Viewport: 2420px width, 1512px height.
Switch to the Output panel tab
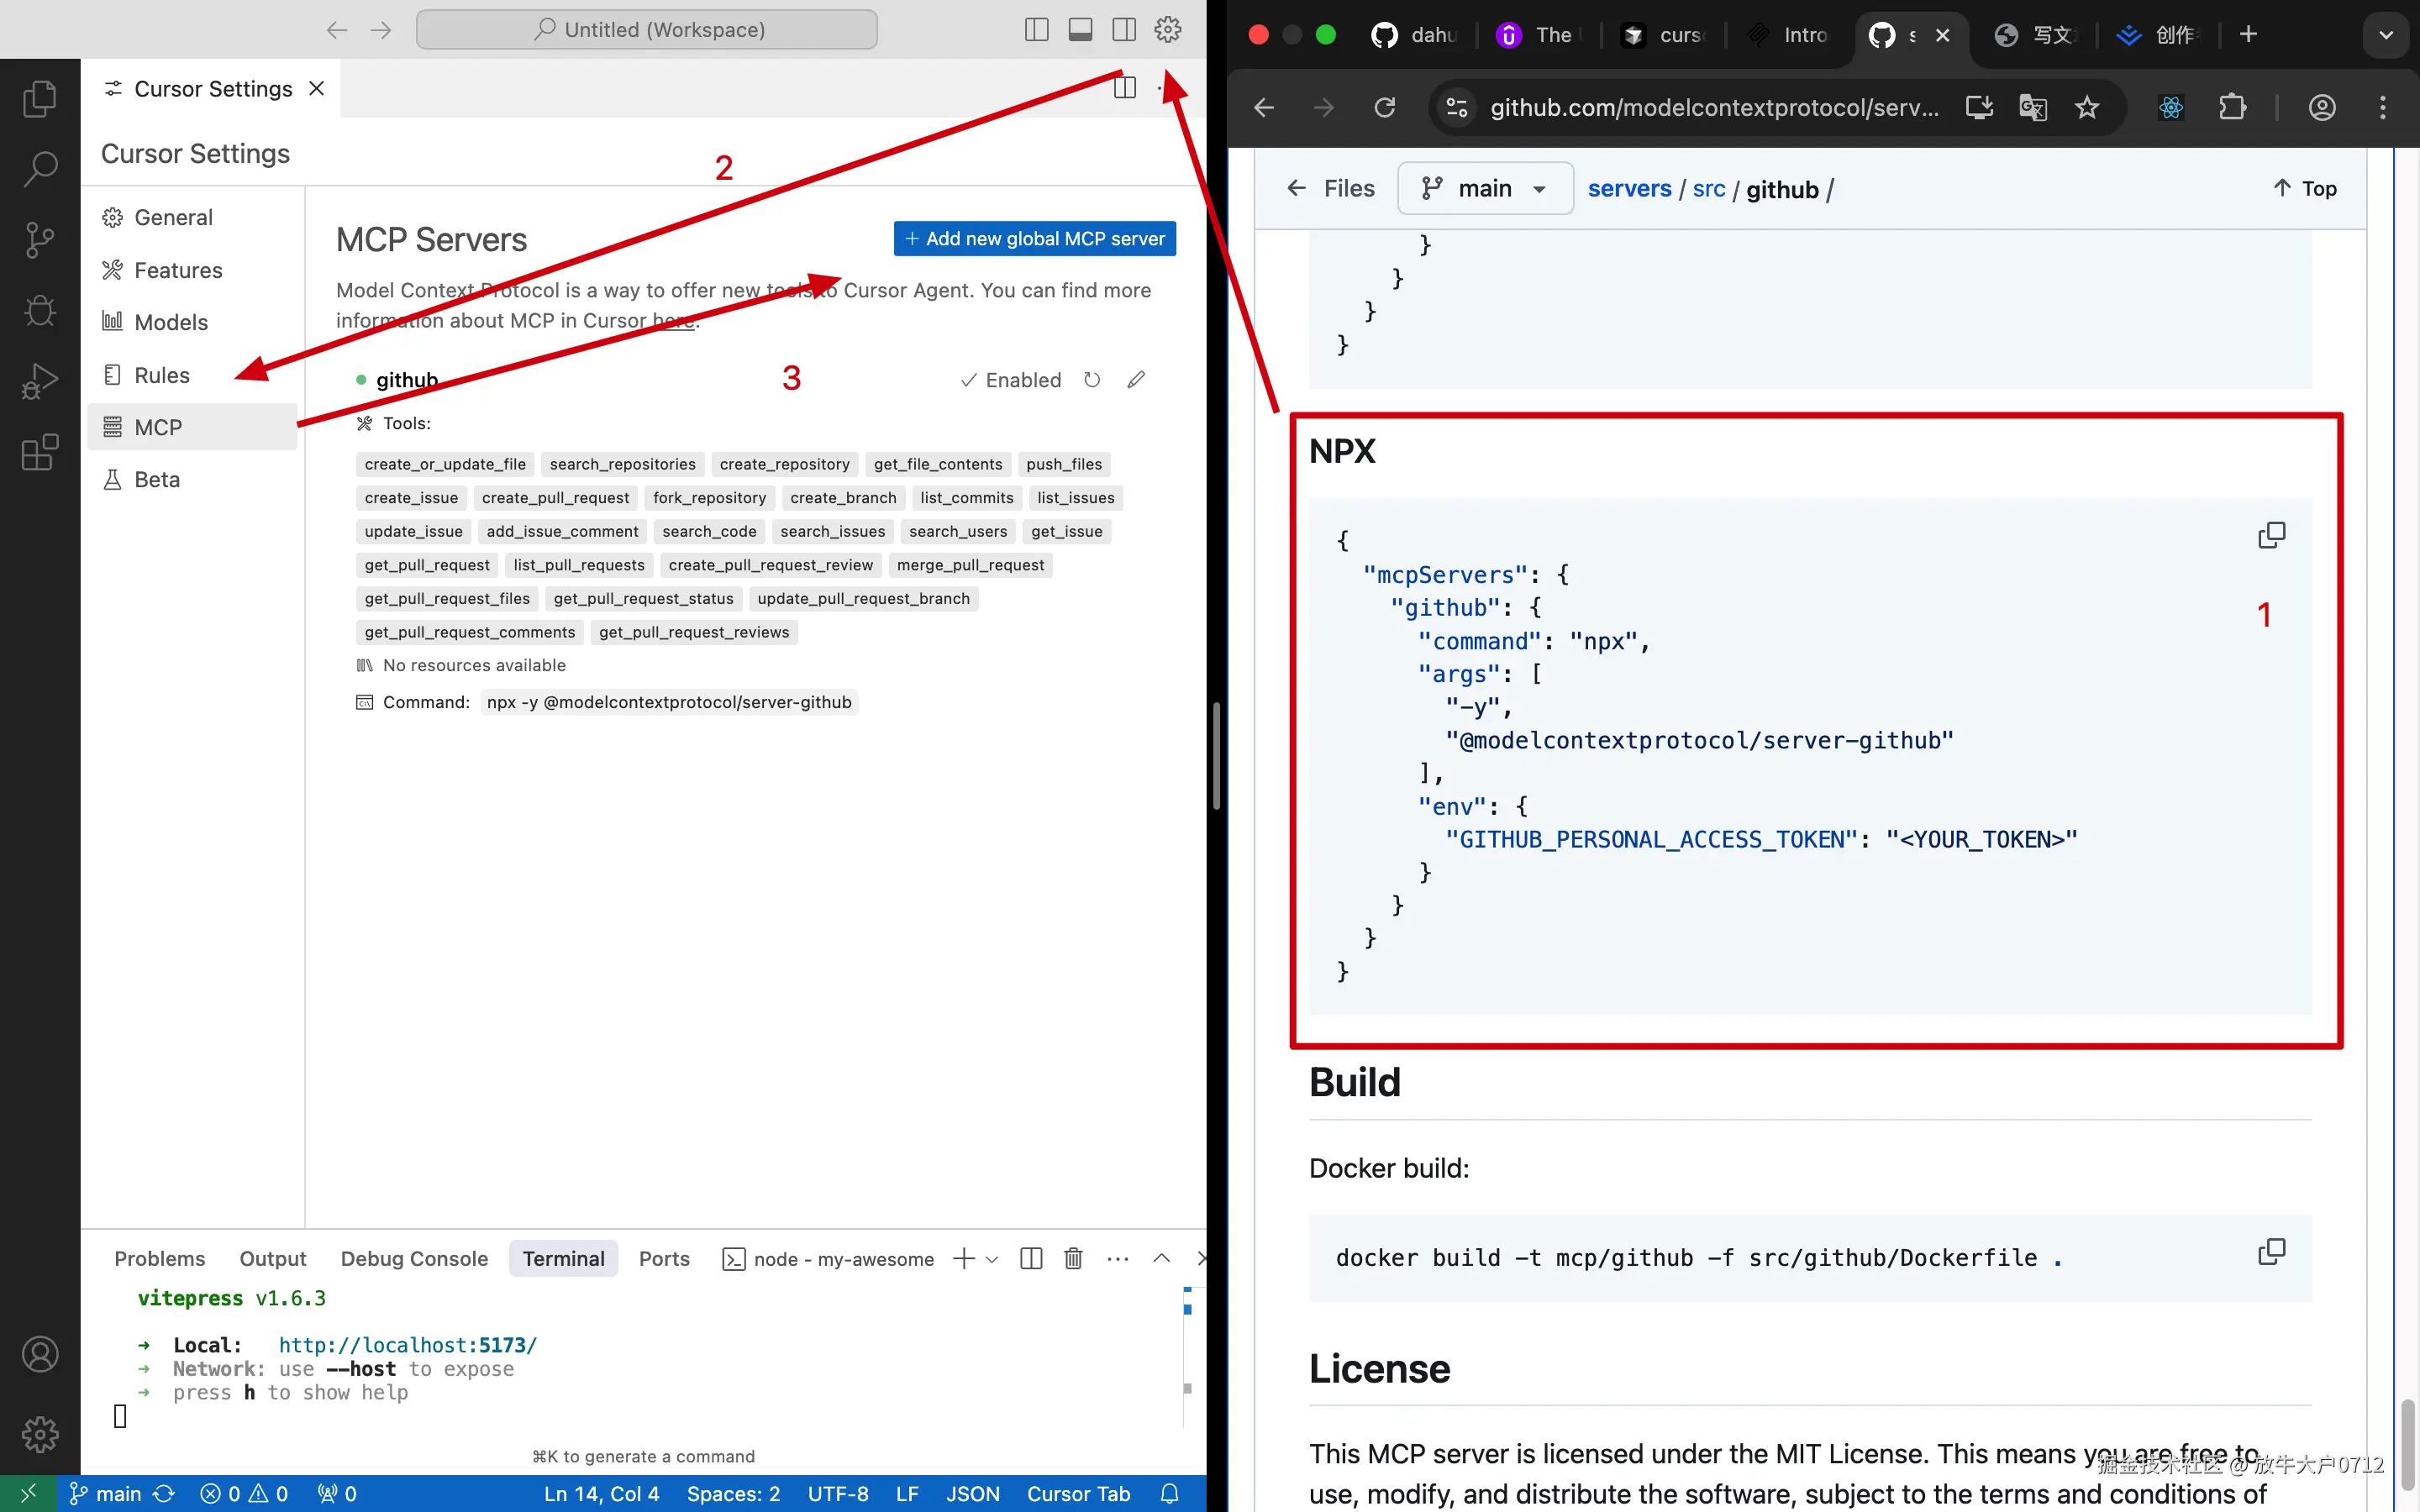pyautogui.click(x=272, y=1259)
